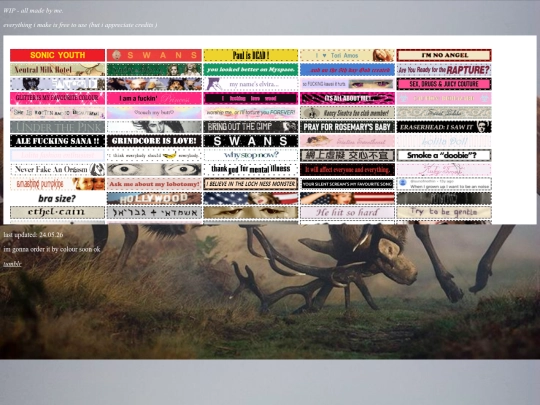Click the pale Lolita Doll banner
Screen dimensions: 540x405
(x=444, y=141)
